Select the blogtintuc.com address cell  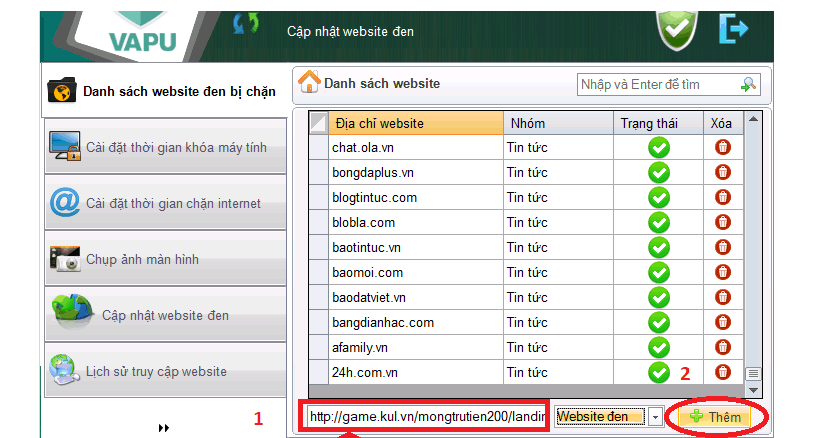click(416, 198)
